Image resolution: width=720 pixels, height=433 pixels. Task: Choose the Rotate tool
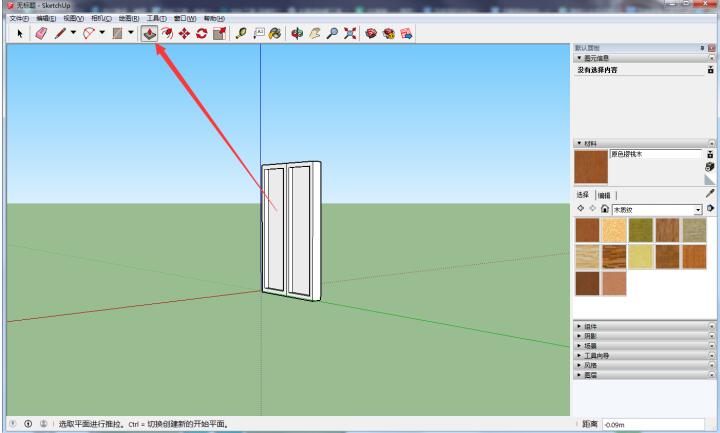click(201, 34)
